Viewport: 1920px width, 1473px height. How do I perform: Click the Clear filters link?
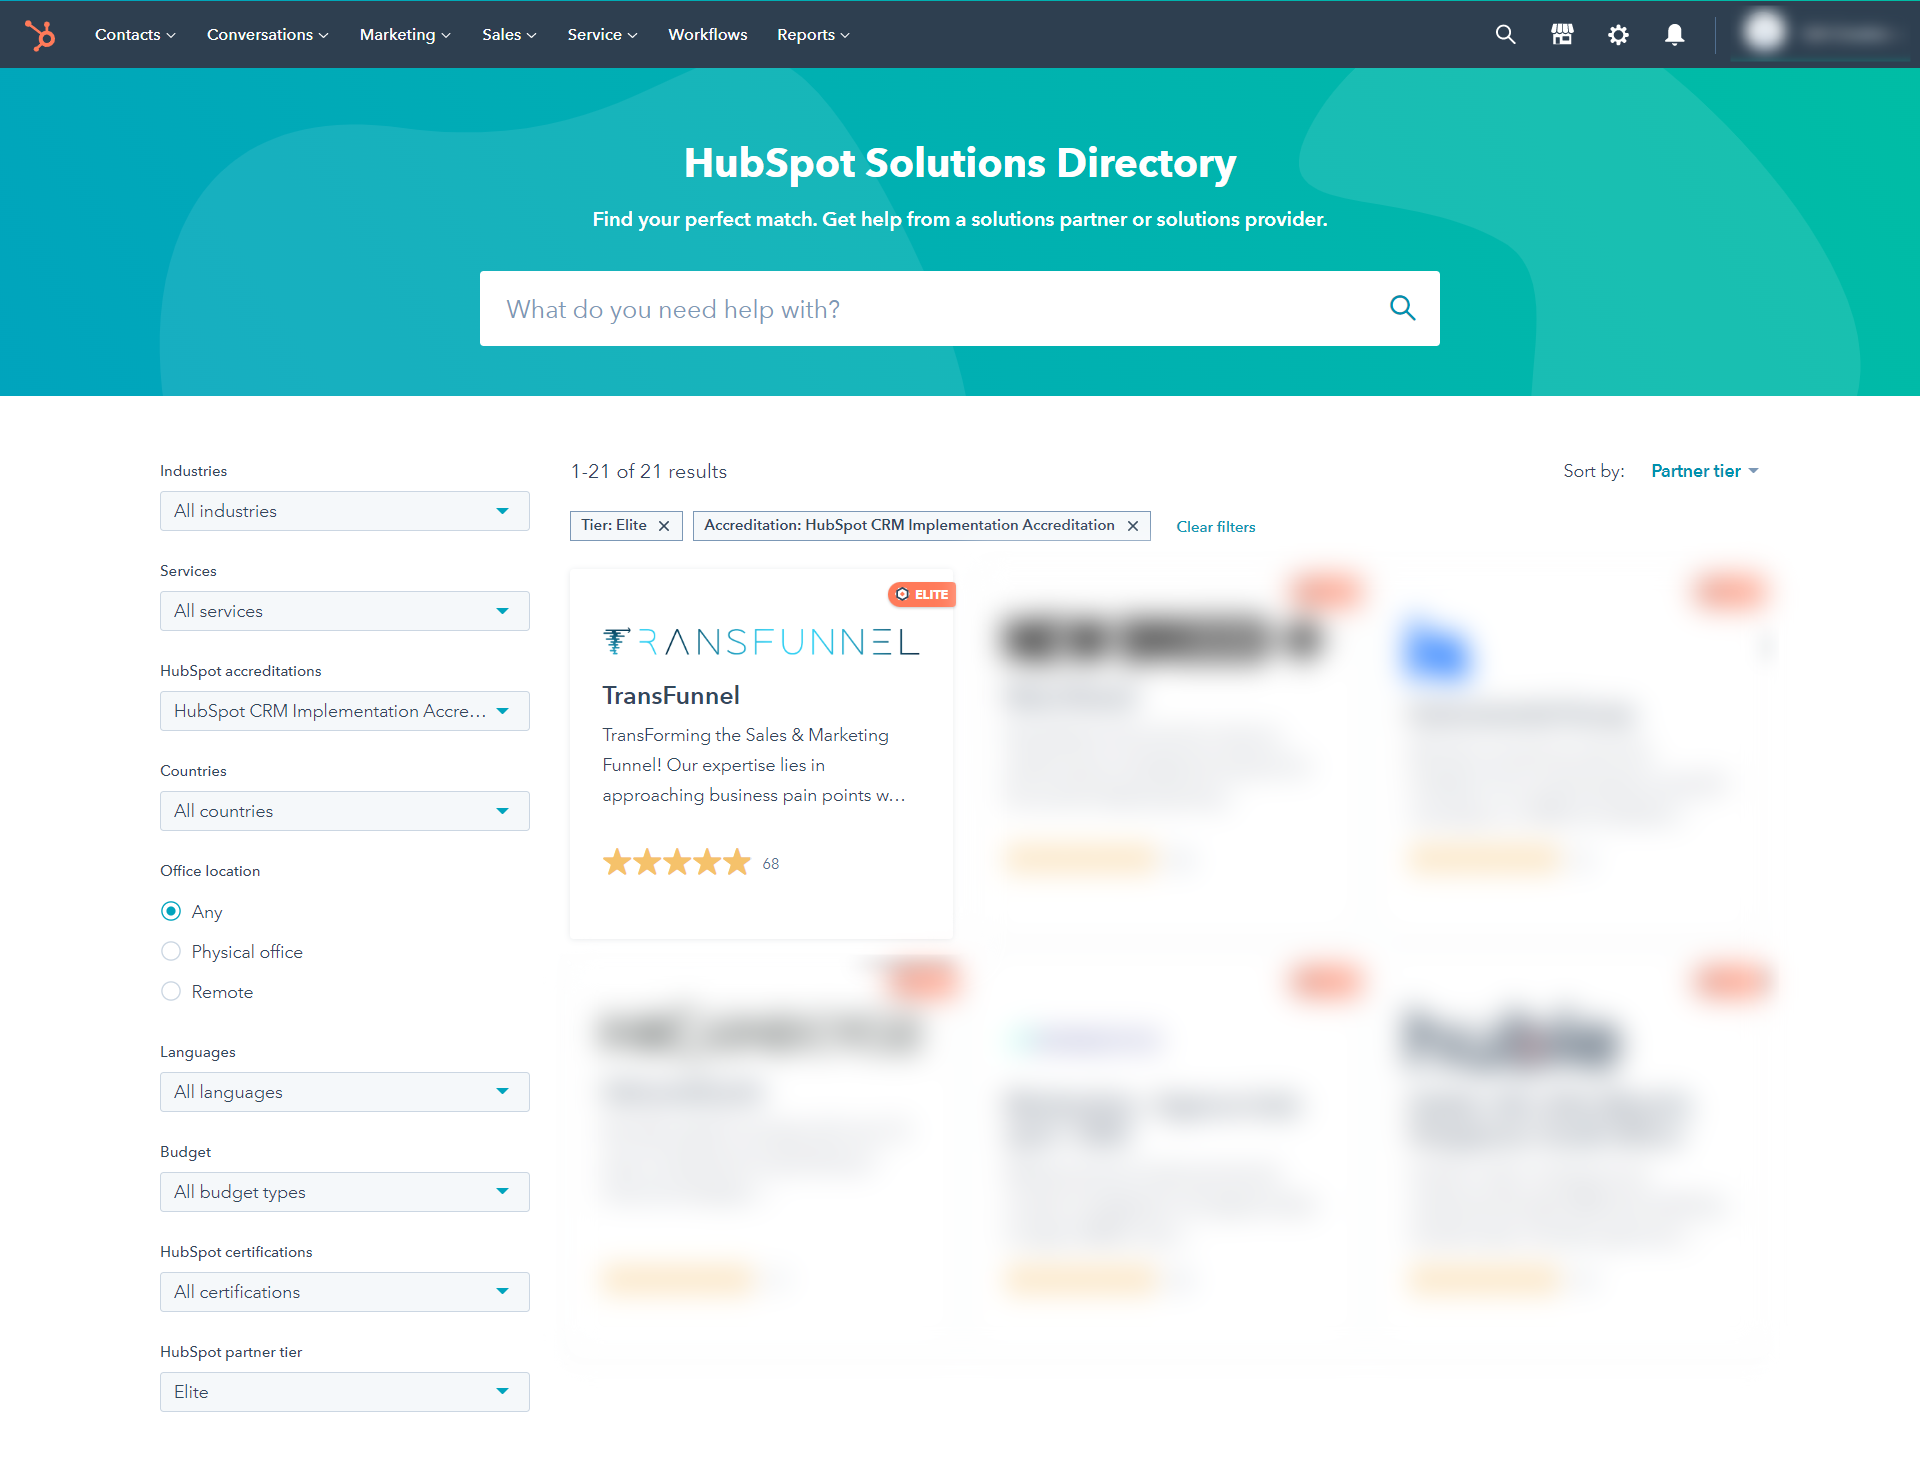click(x=1215, y=527)
